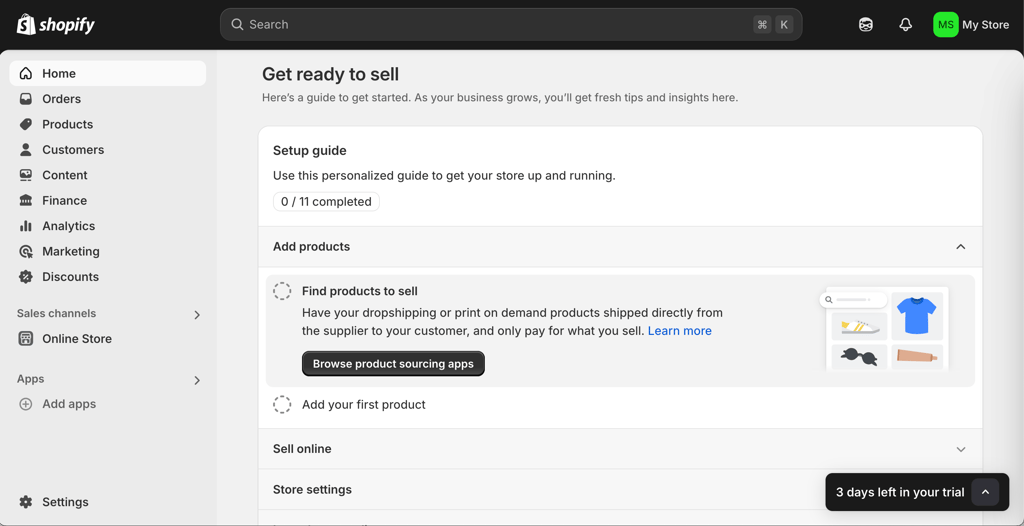The image size is (1024, 526).
Task: Select Home in the sidebar
Action: (x=108, y=73)
